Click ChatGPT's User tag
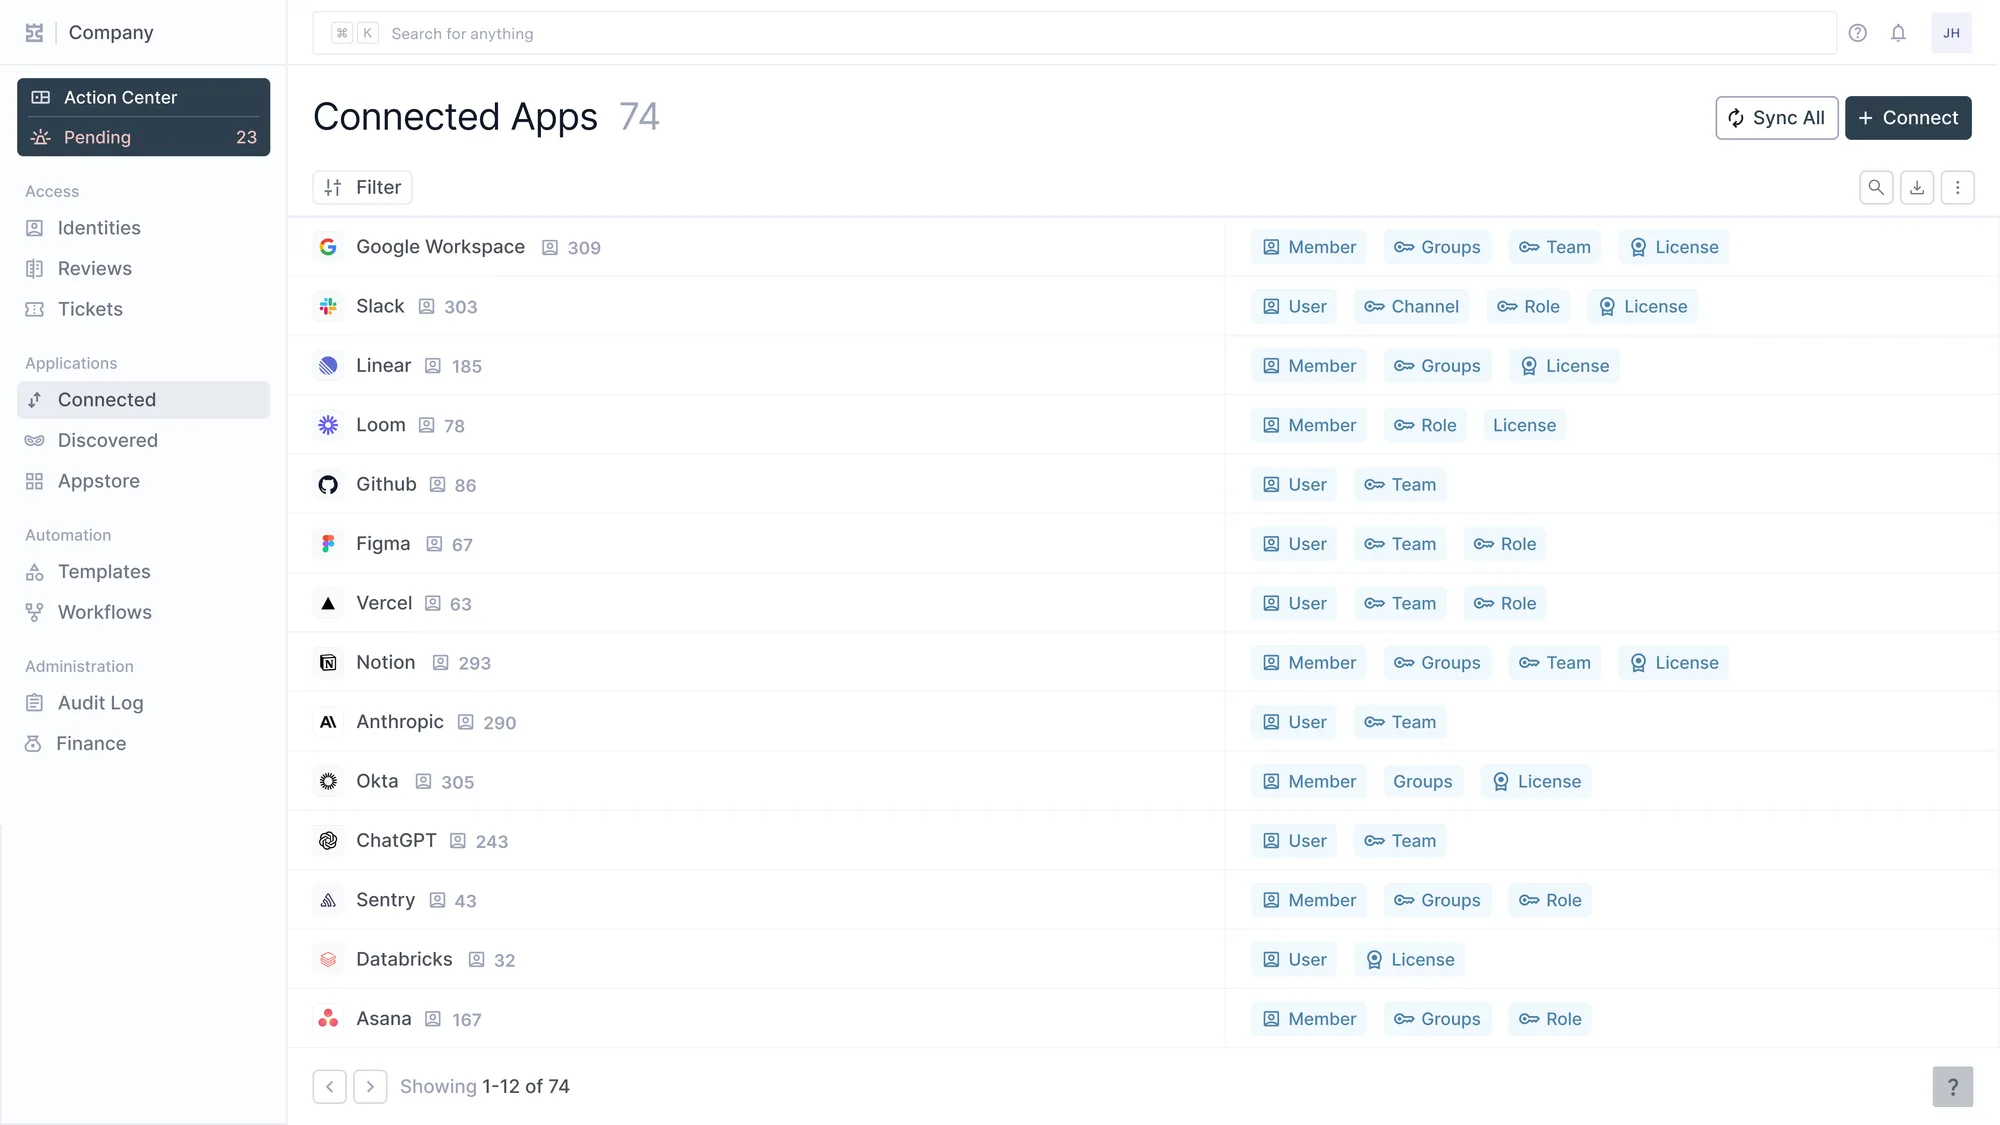 1294,841
